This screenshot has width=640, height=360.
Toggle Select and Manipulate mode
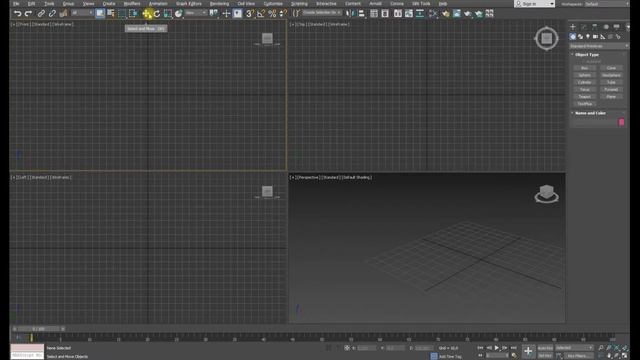pos(226,14)
